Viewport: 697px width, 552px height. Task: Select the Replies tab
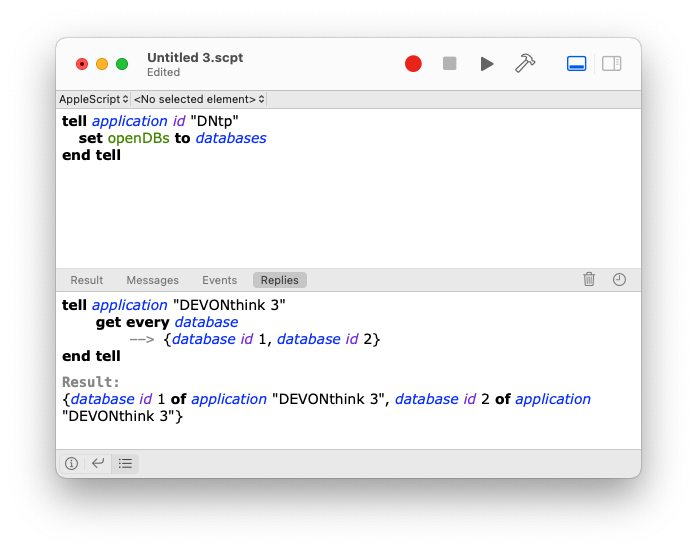click(280, 280)
